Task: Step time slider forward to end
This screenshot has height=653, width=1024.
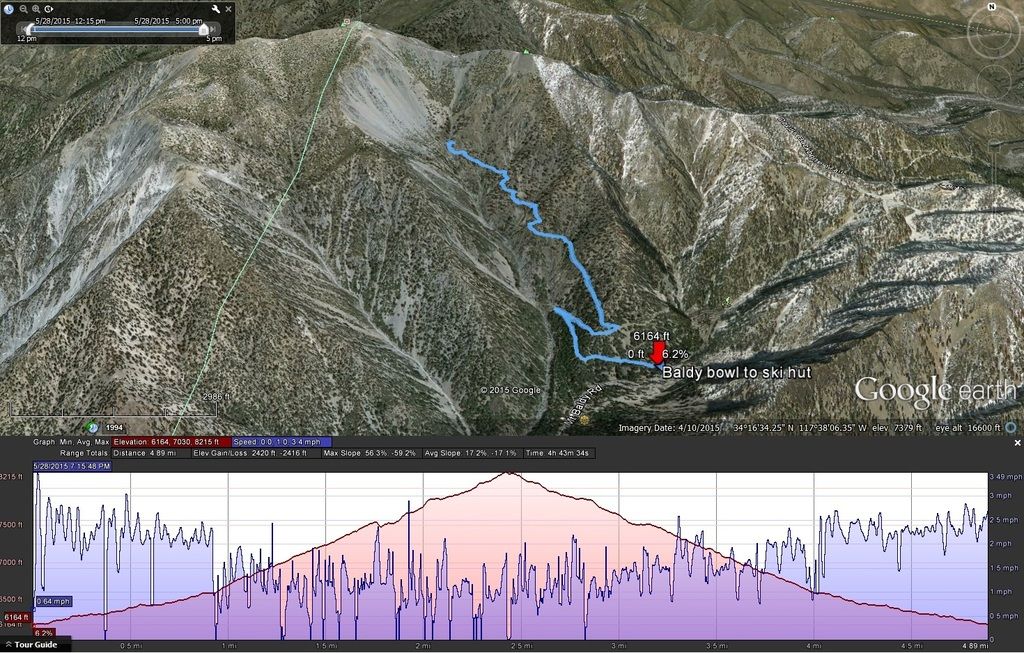Action: tap(213, 29)
